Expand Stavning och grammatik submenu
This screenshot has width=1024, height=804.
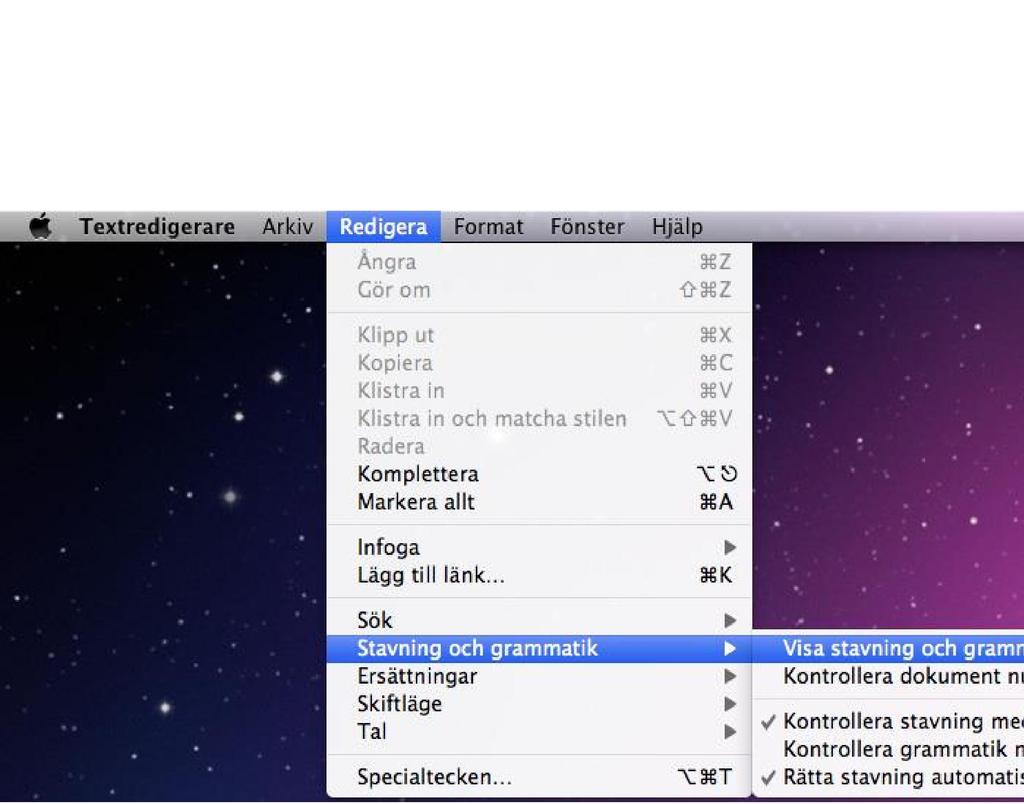click(539, 649)
